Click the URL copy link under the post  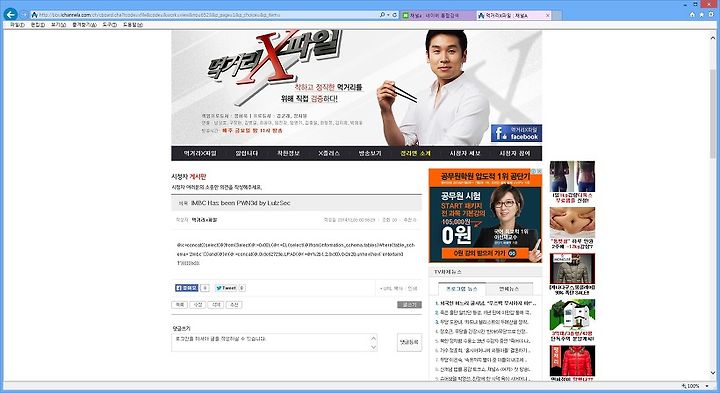(x=391, y=288)
